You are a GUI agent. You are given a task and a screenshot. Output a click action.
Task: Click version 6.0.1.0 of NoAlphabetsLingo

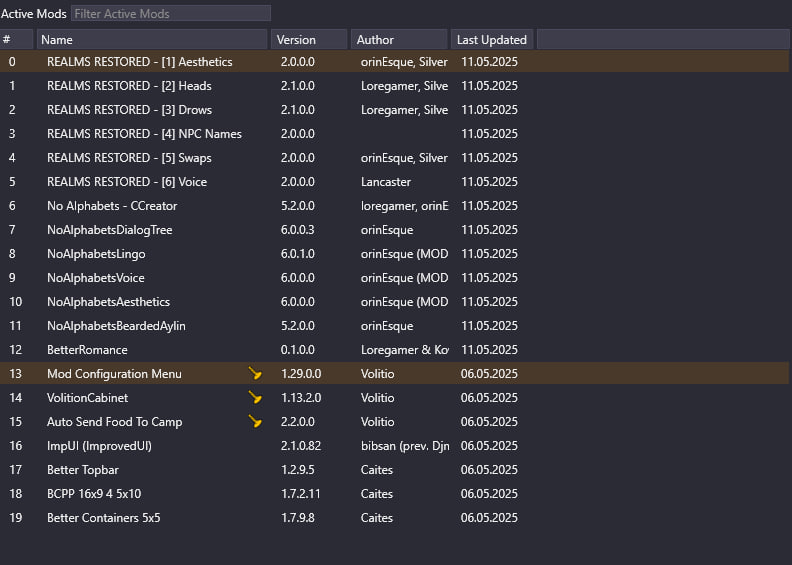[x=298, y=253]
